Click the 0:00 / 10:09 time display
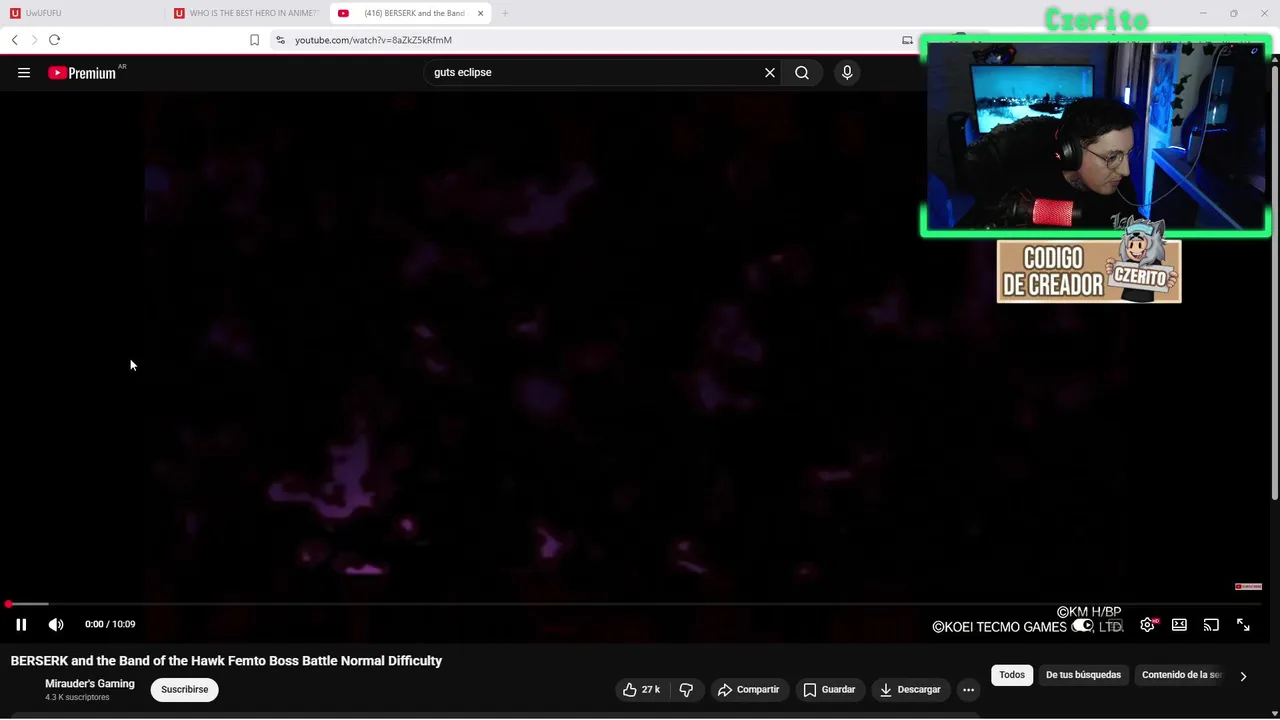This screenshot has width=1280, height=720. [110, 624]
